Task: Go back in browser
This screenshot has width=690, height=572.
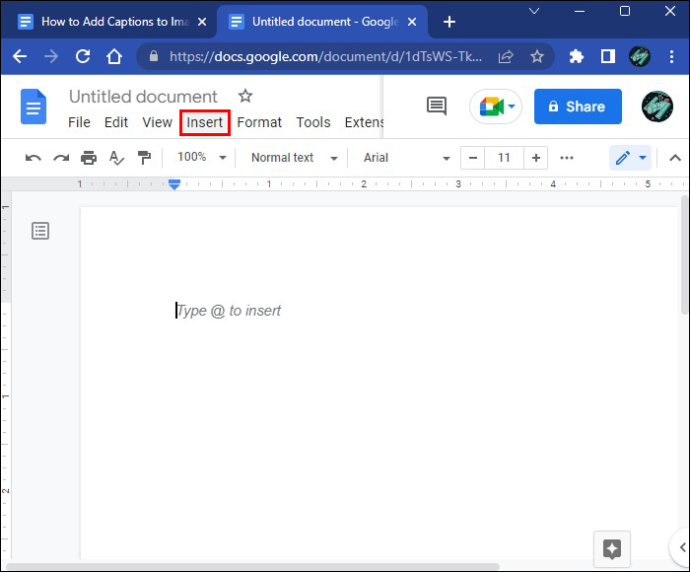Action: (x=20, y=56)
